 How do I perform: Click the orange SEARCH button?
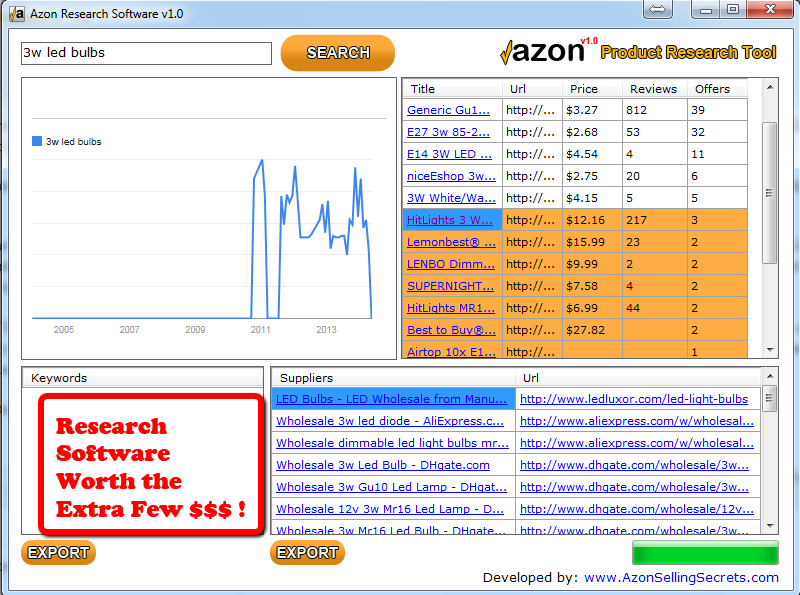point(337,53)
